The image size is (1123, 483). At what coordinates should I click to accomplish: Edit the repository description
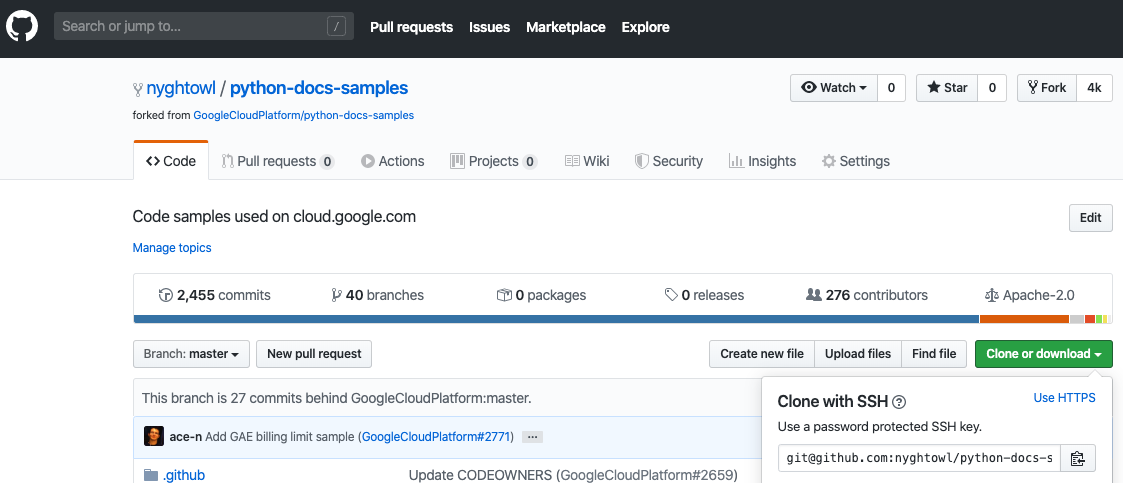[1090, 218]
